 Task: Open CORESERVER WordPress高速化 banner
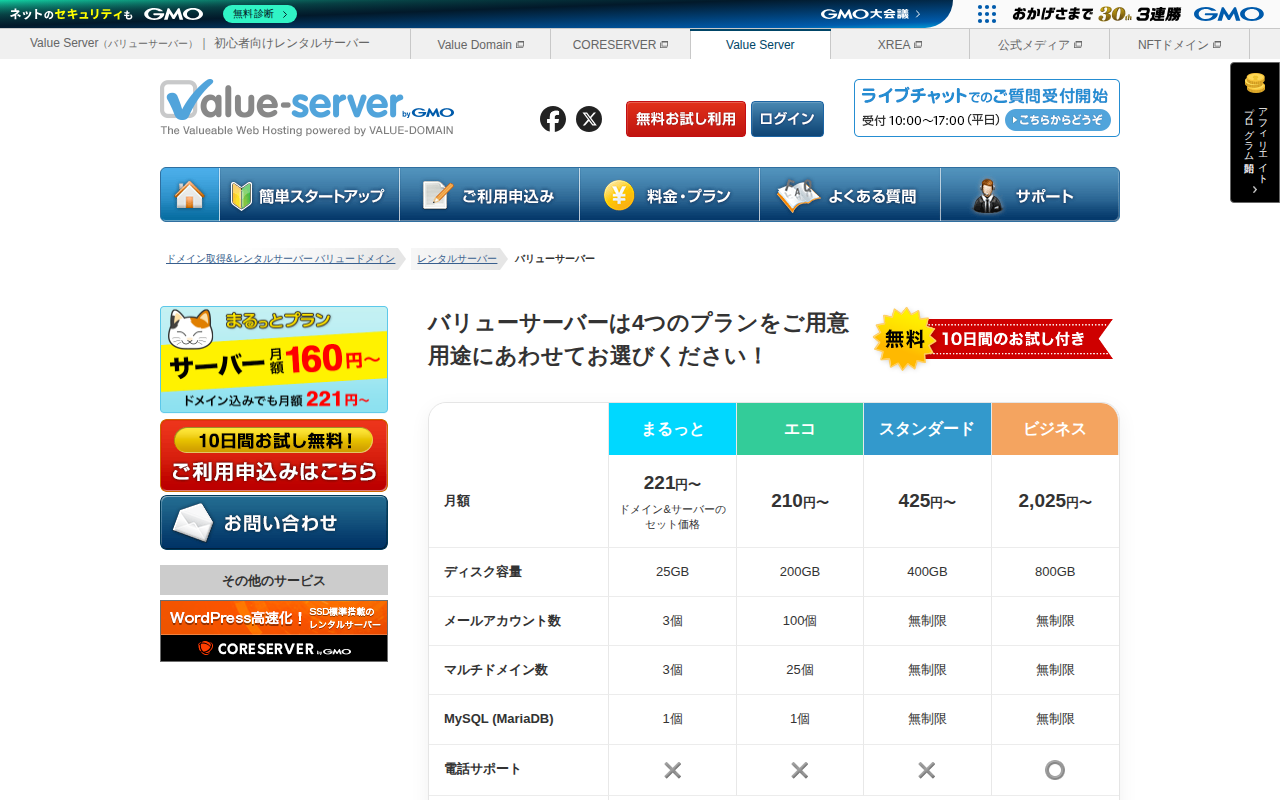coord(274,631)
